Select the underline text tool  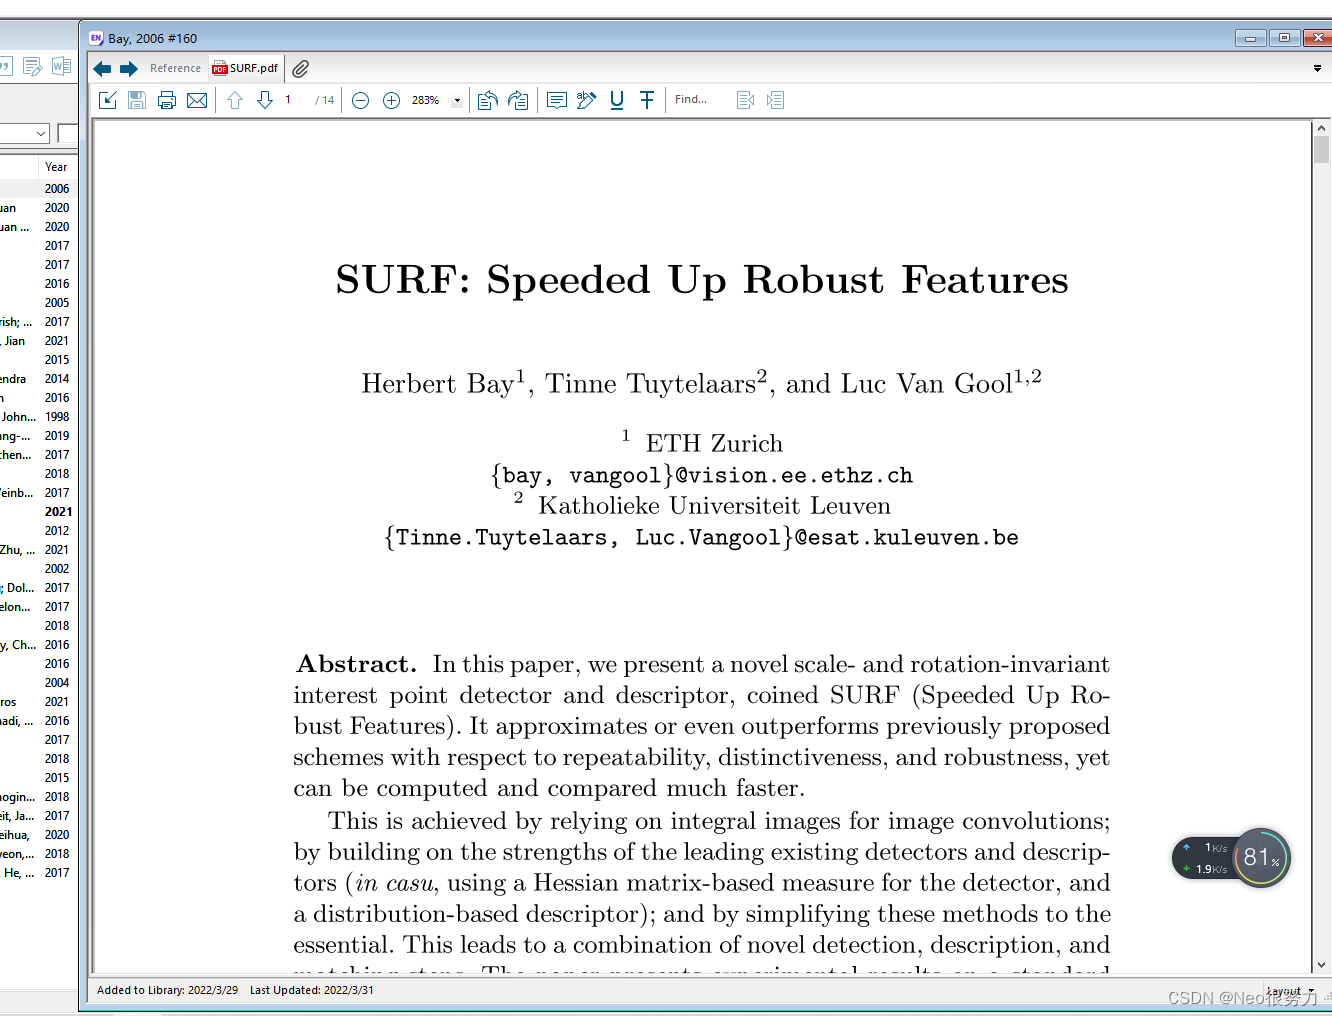[x=617, y=100]
